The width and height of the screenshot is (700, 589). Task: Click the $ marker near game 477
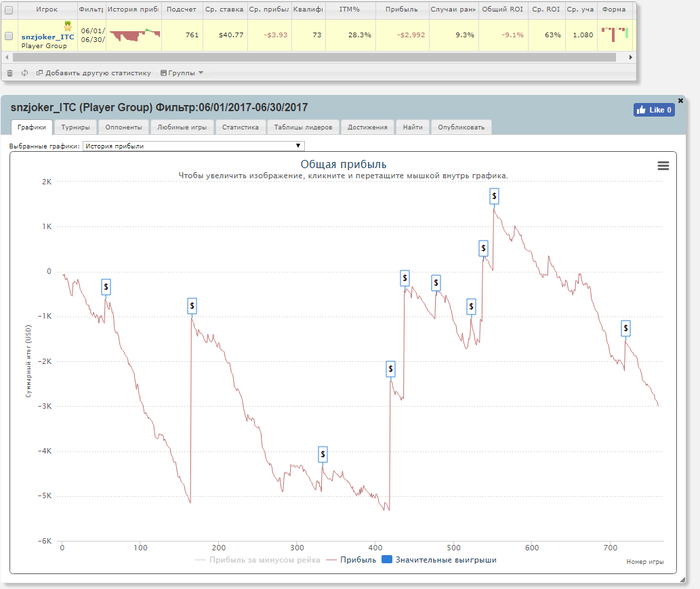pos(436,283)
